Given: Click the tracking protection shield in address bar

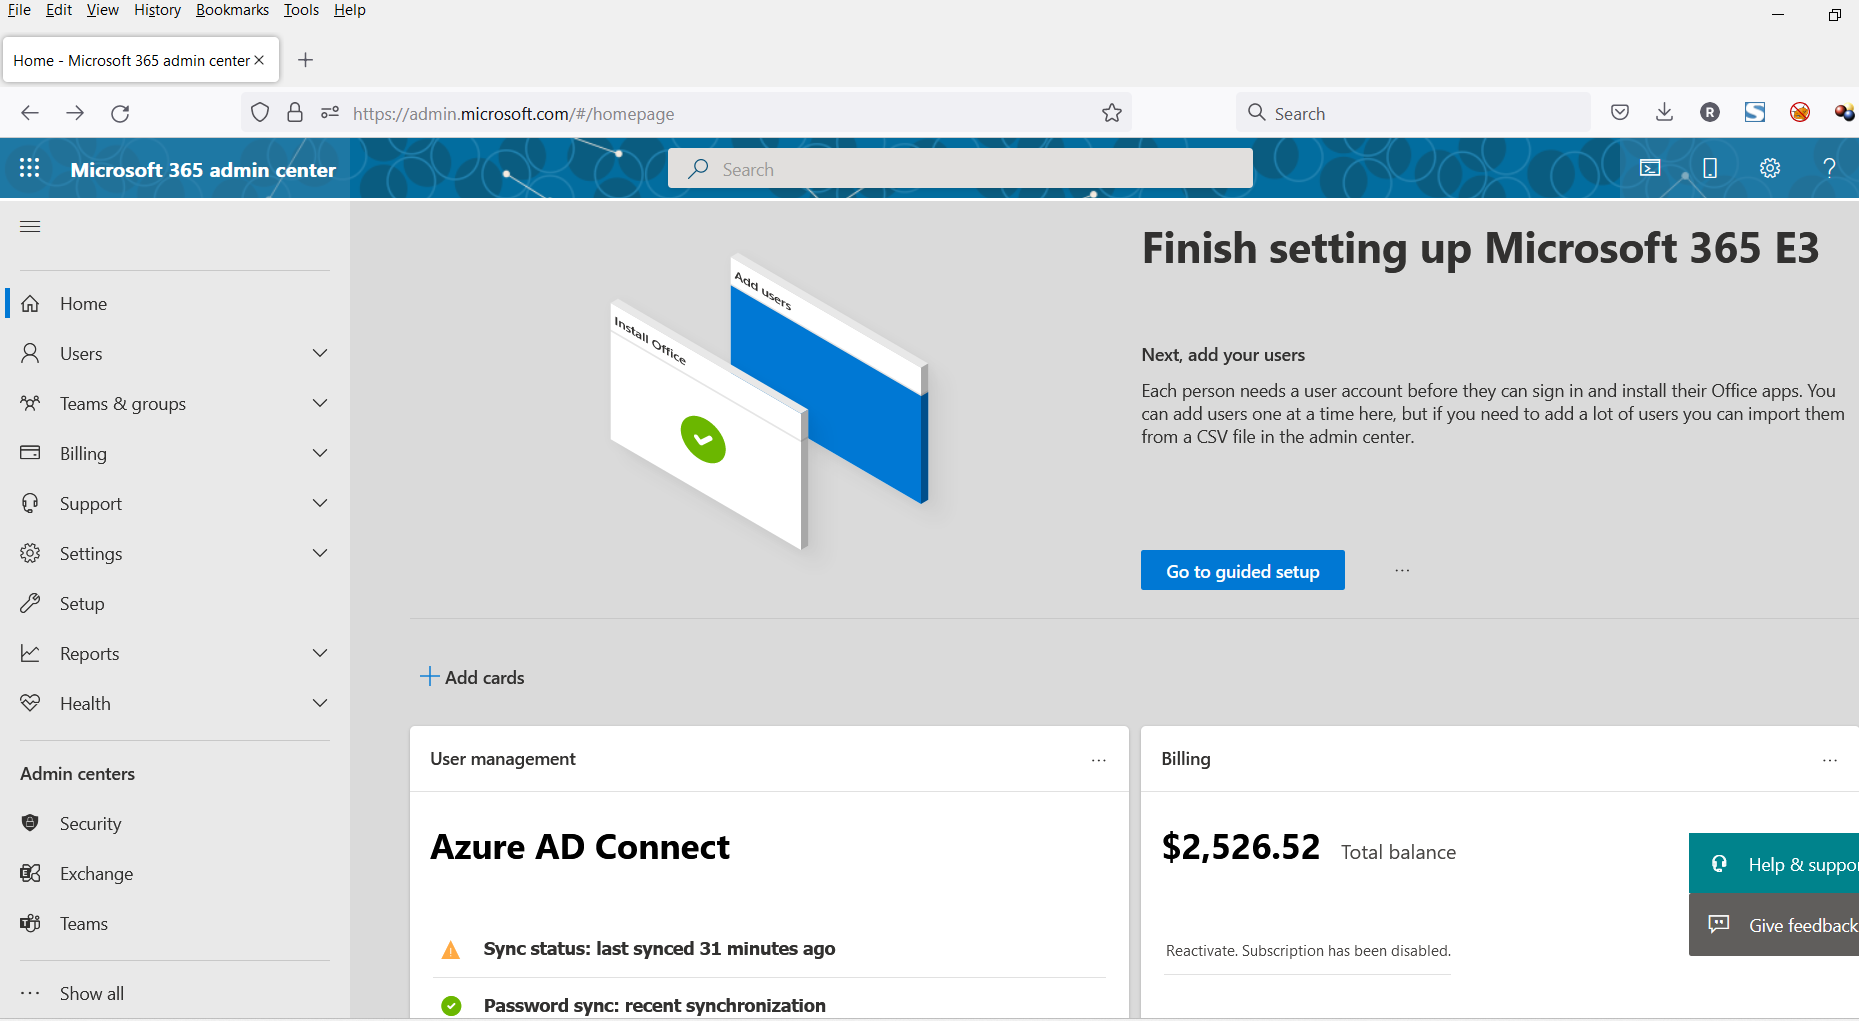Looking at the screenshot, I should [x=260, y=112].
